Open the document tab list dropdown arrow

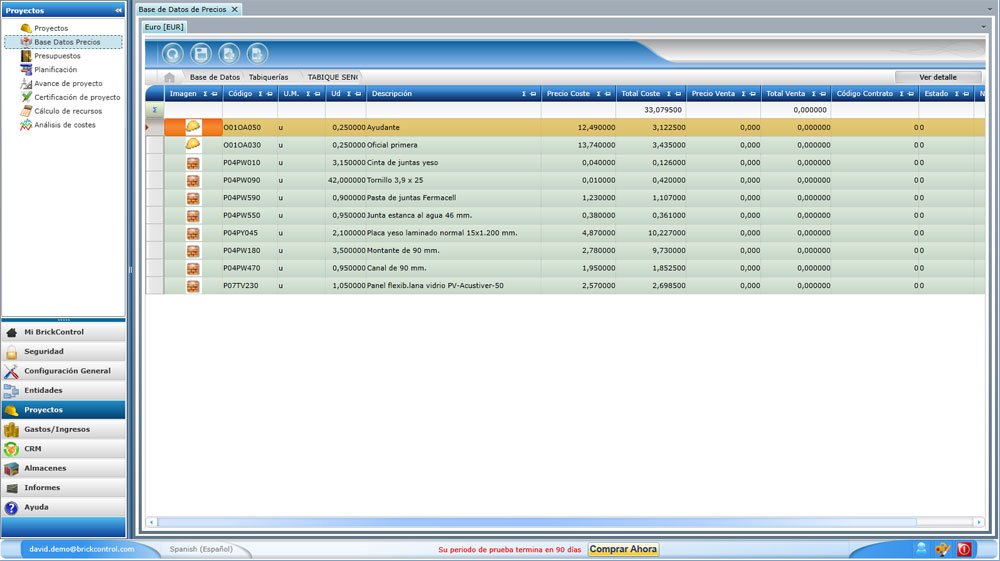pos(989,9)
